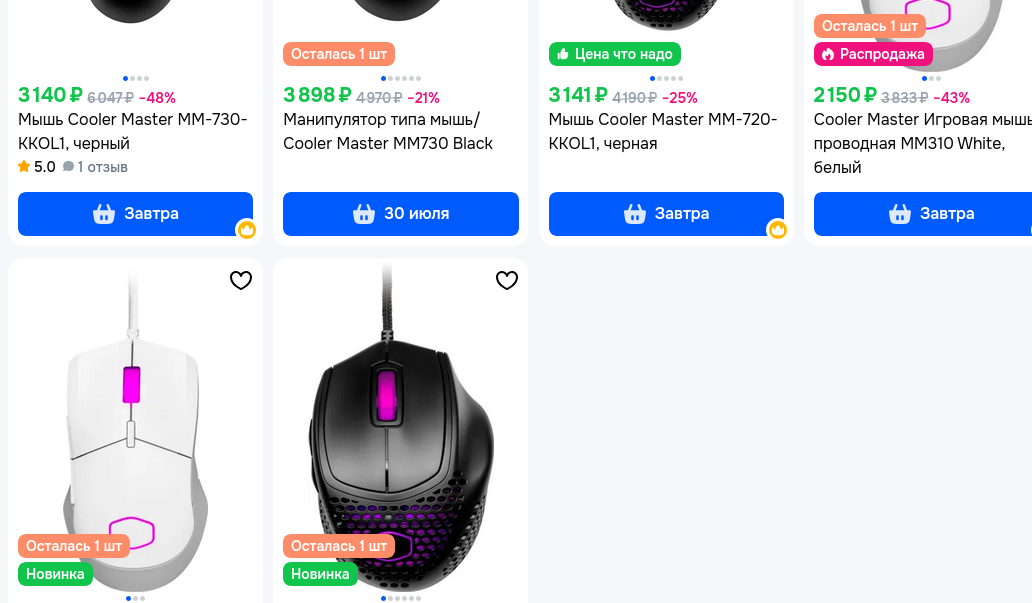Click the basket icon on the MM310 White button
This screenshot has height=603, width=1032.
(900, 214)
